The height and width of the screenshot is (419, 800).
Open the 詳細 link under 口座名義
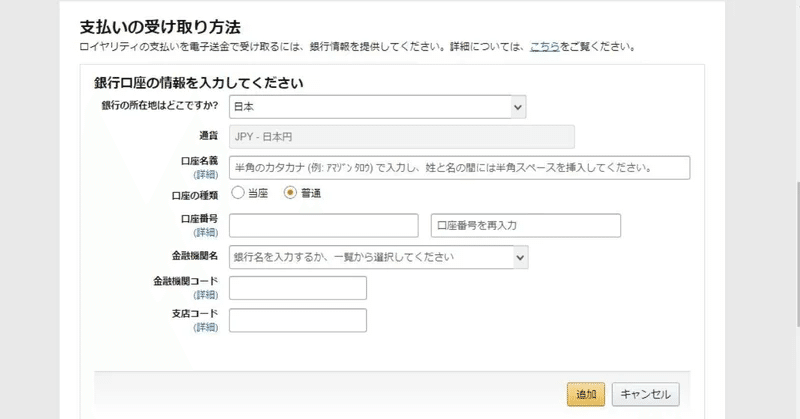pyautogui.click(x=206, y=175)
